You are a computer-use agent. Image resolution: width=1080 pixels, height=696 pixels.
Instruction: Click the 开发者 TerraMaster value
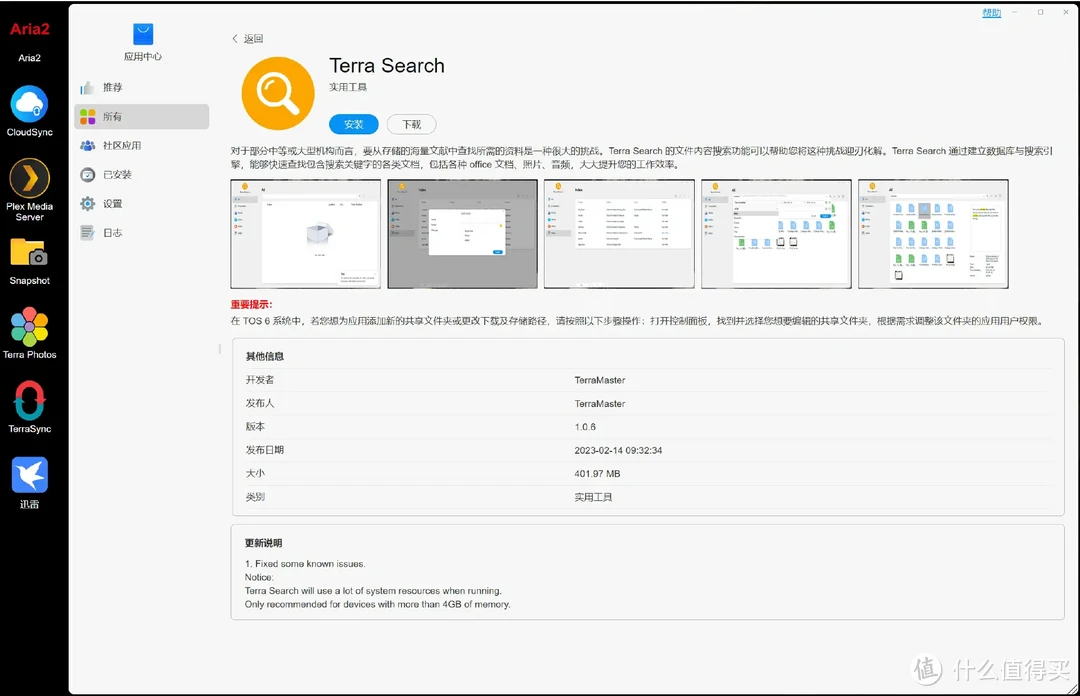pos(600,380)
